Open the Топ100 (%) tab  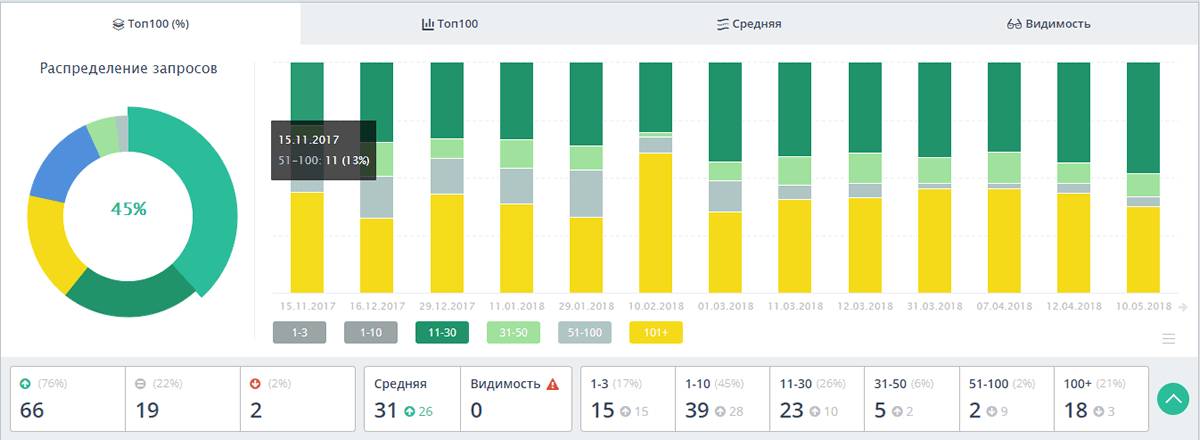pos(150,24)
